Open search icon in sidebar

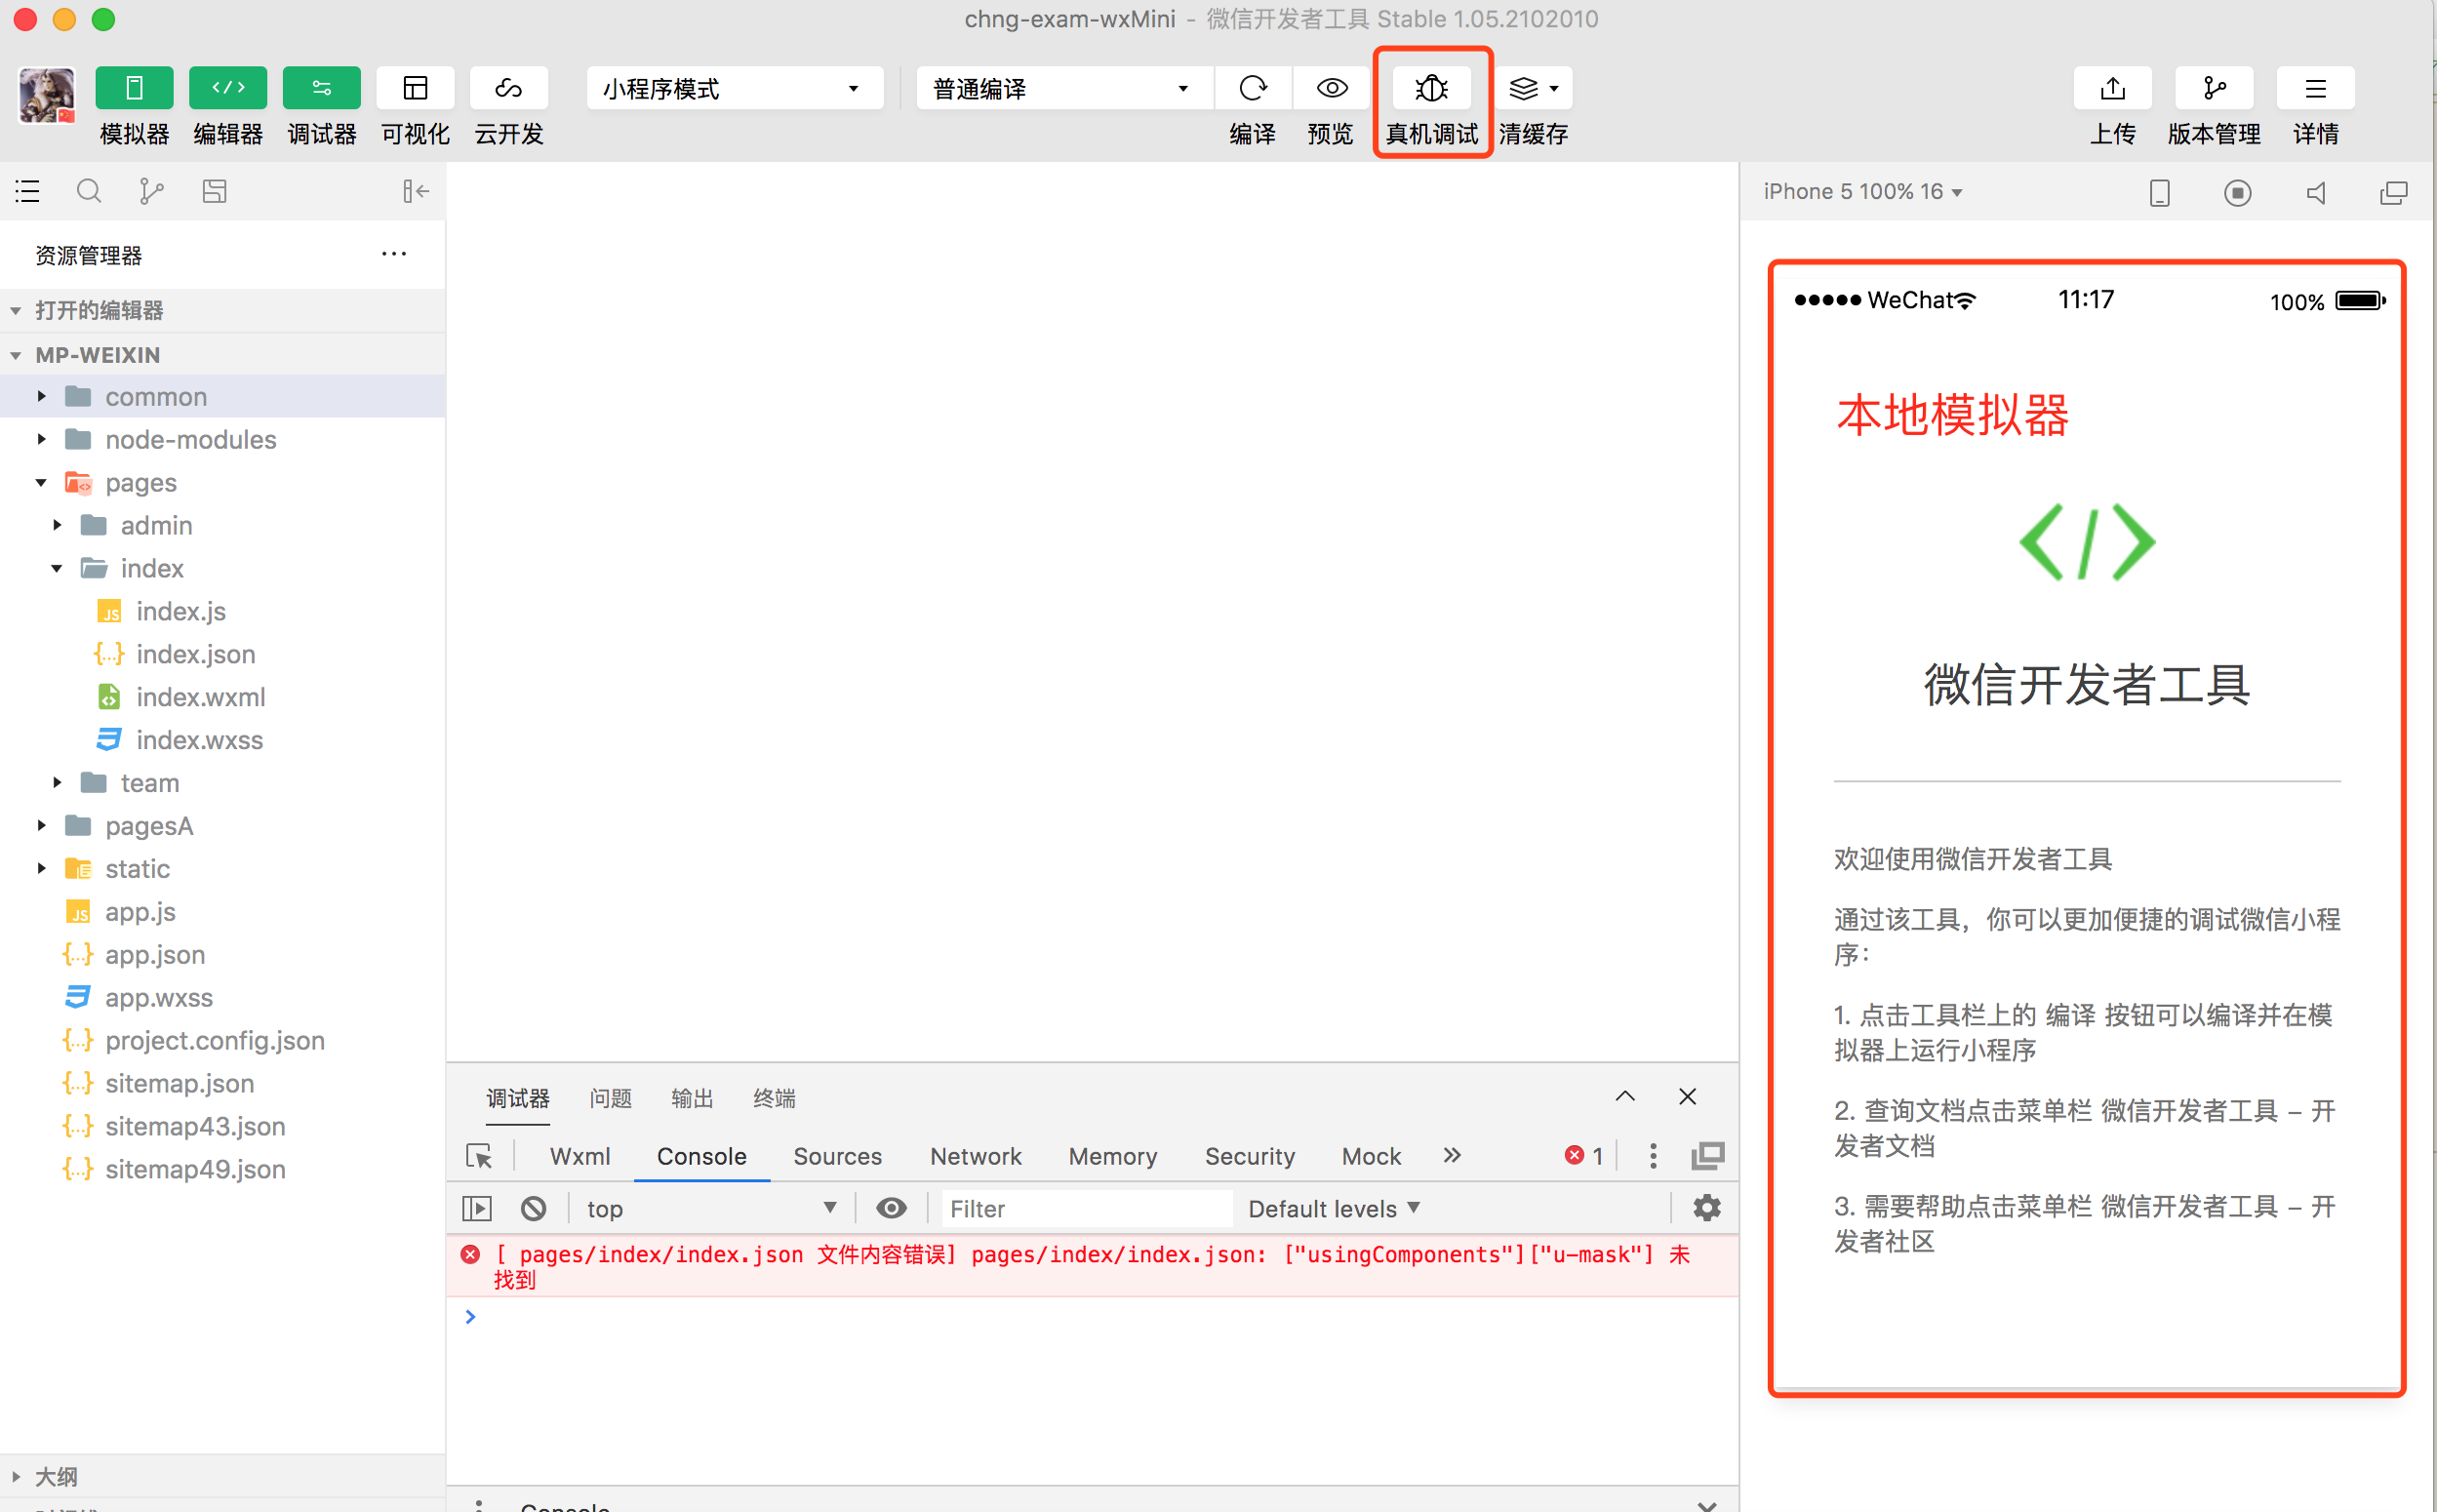pyautogui.click(x=89, y=191)
